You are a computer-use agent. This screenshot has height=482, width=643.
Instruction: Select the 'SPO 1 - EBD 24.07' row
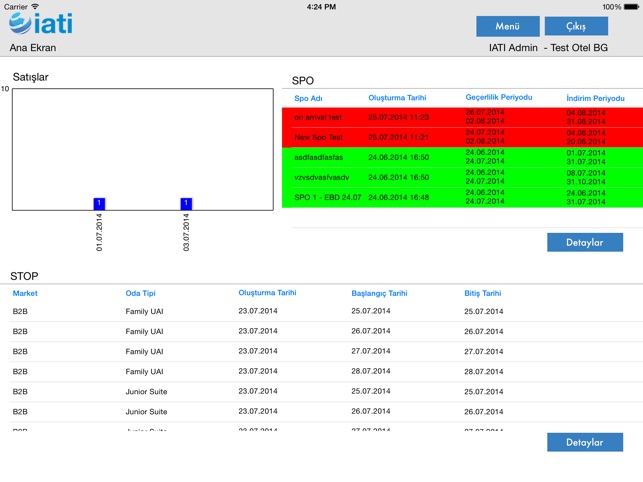[462, 197]
